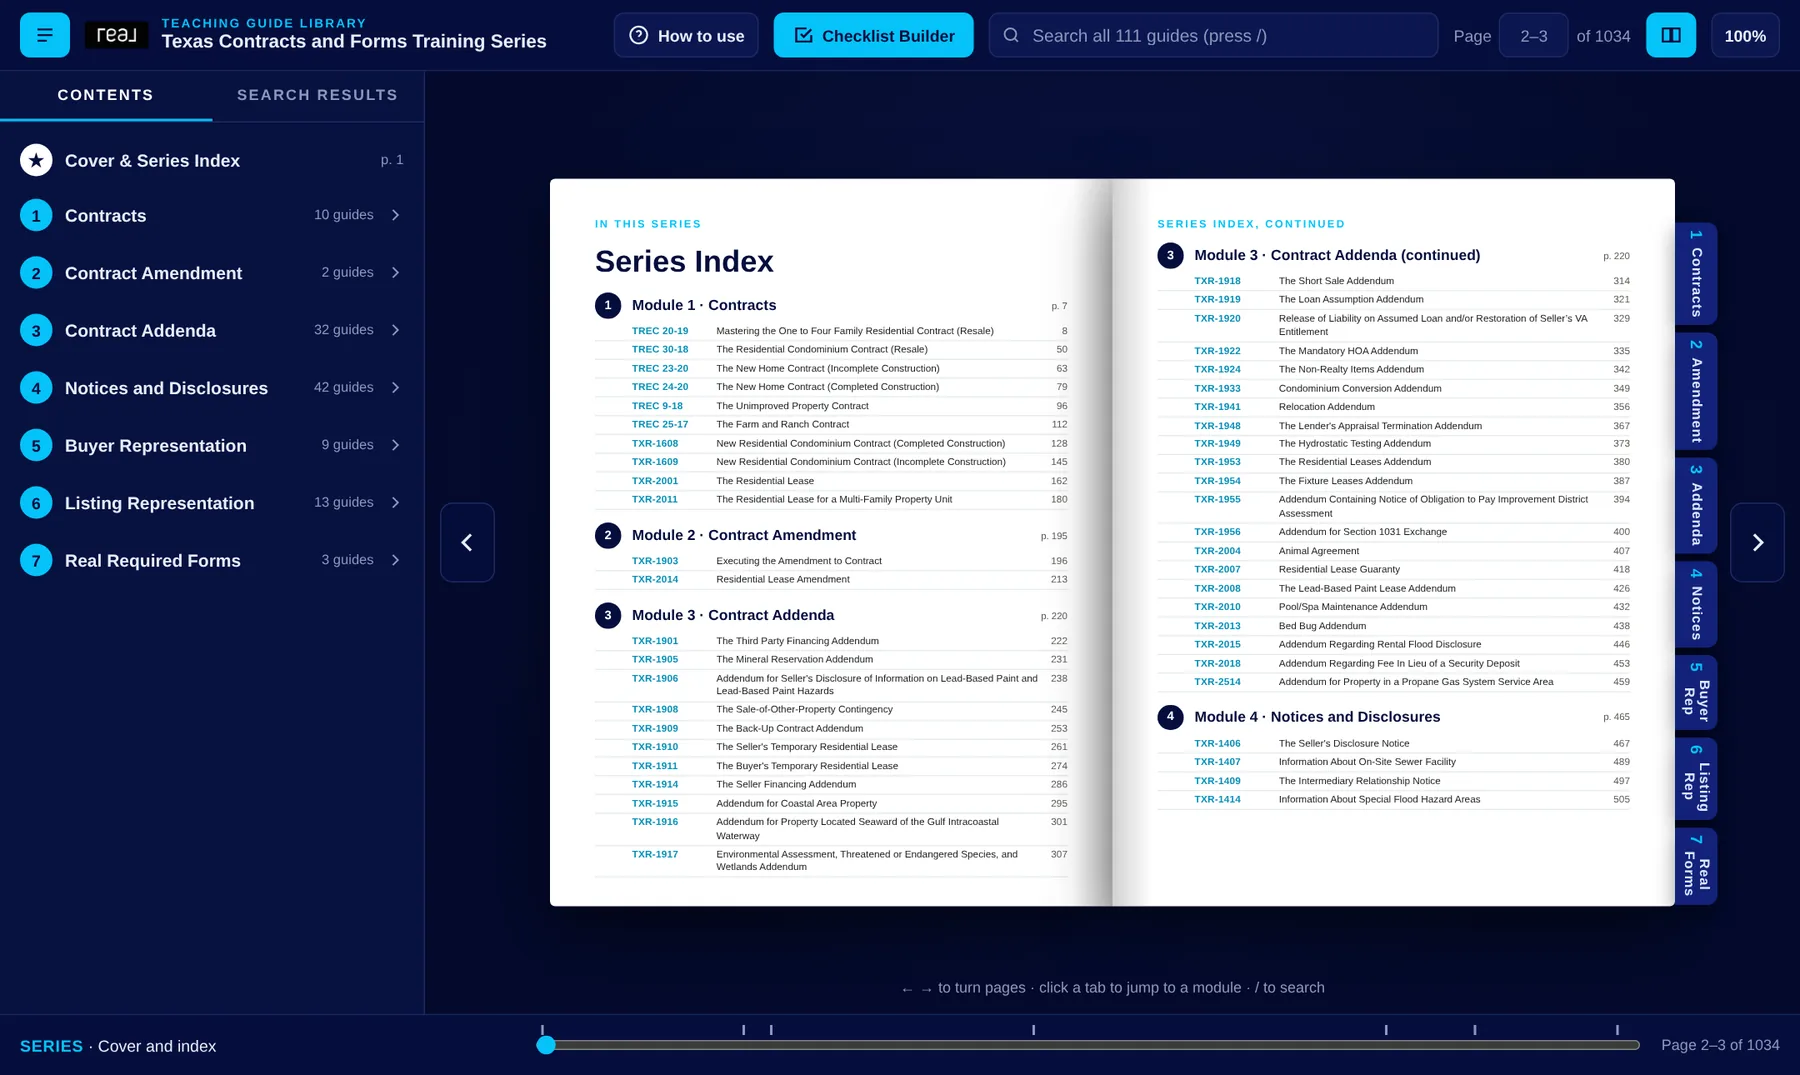Click the Real logo in header
This screenshot has height=1075, width=1800.
point(117,35)
